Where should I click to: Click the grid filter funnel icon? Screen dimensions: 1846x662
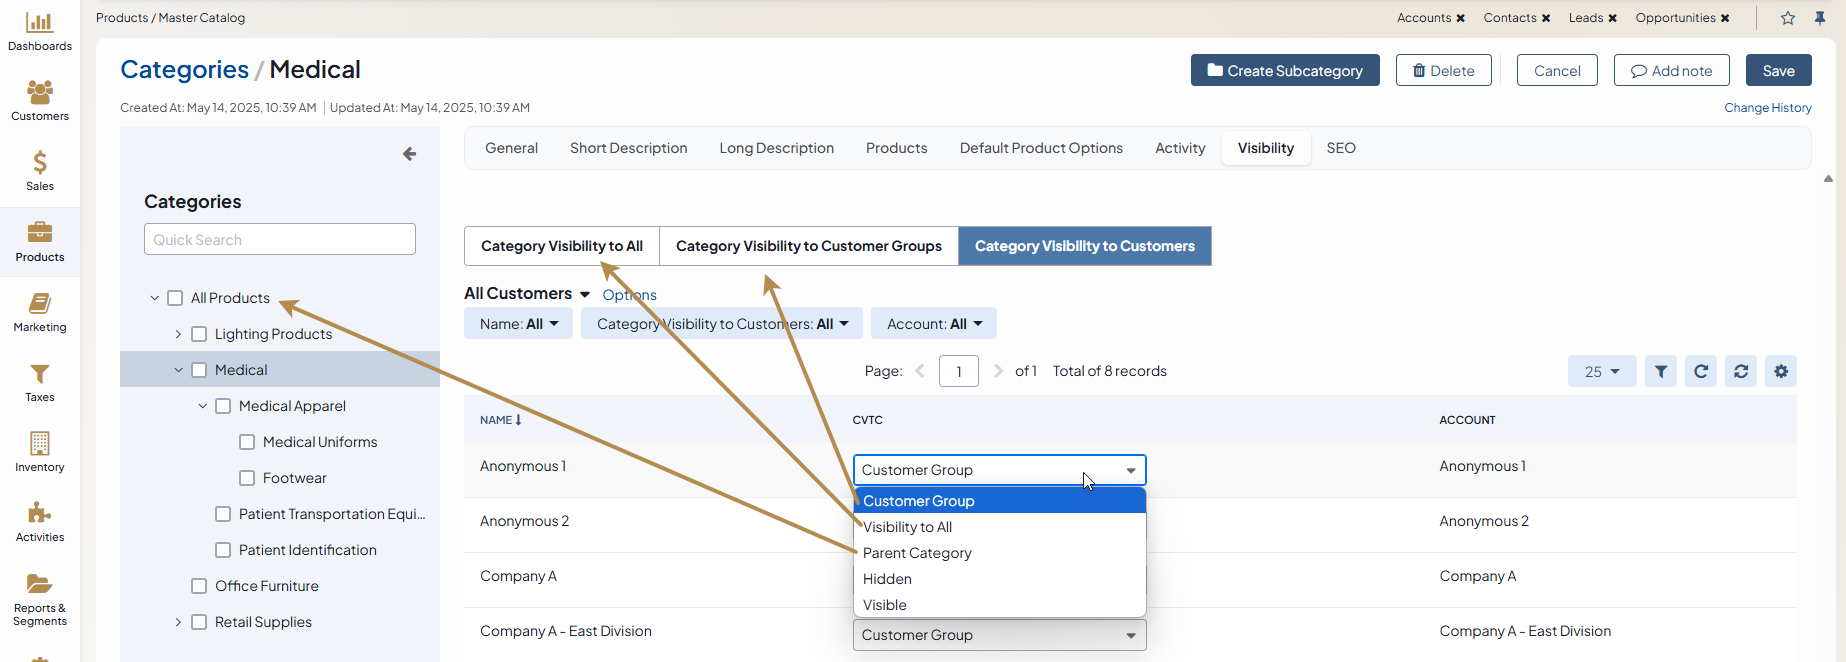tap(1661, 371)
